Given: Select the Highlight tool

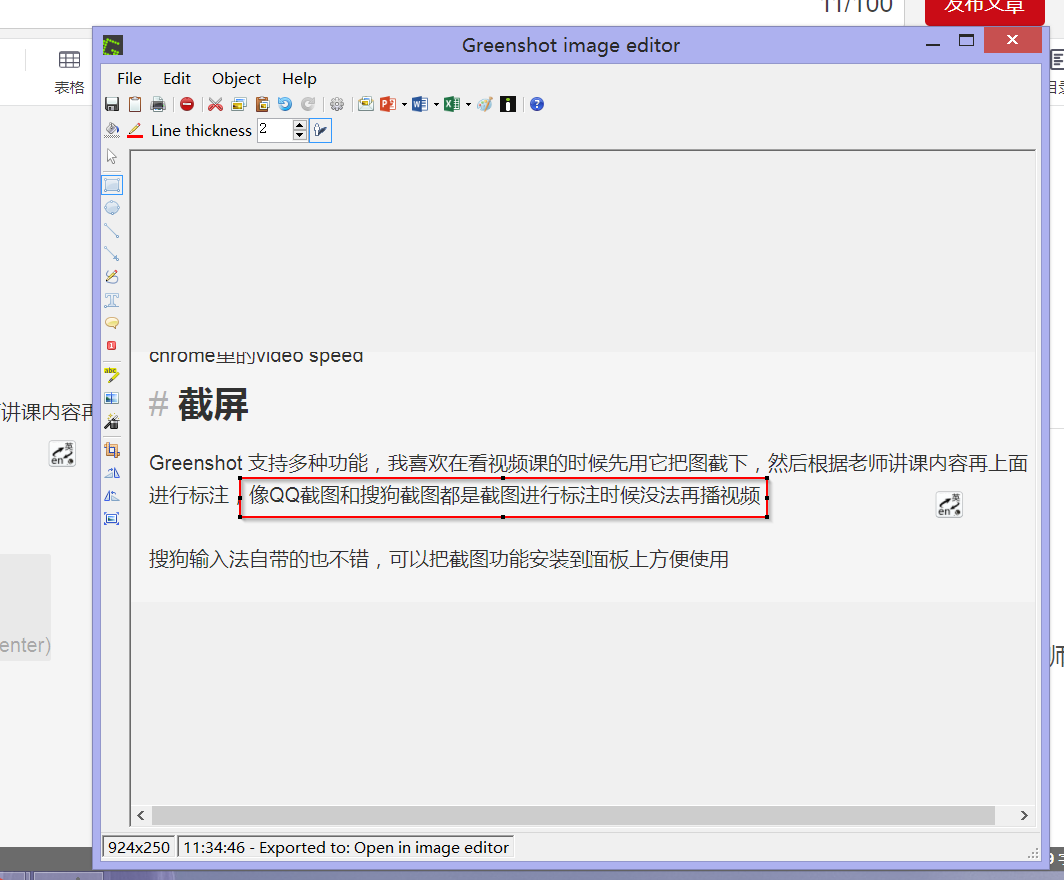Looking at the screenshot, I should point(112,374).
